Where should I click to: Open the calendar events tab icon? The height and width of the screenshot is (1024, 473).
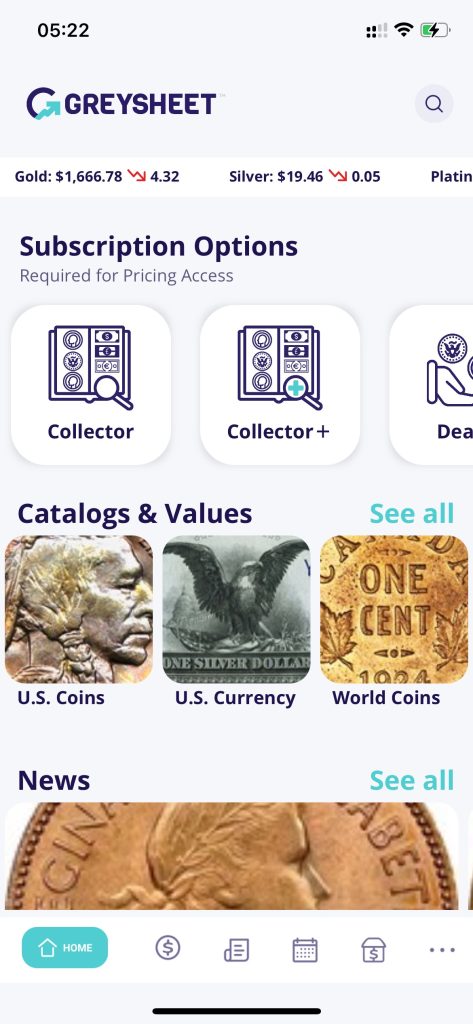(305, 950)
